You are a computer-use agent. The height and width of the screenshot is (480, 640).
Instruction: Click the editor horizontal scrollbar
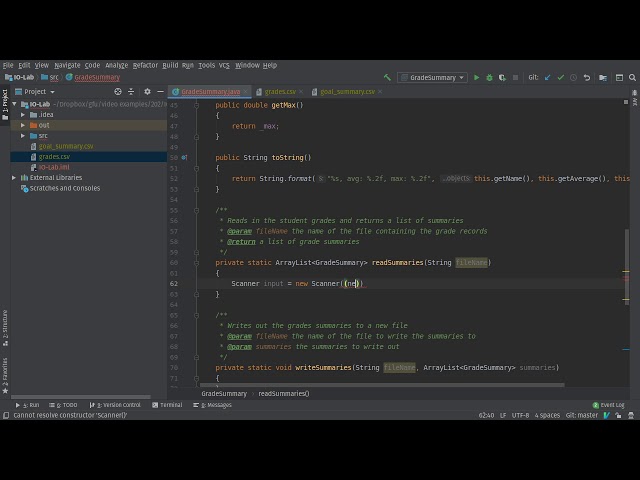382,384
